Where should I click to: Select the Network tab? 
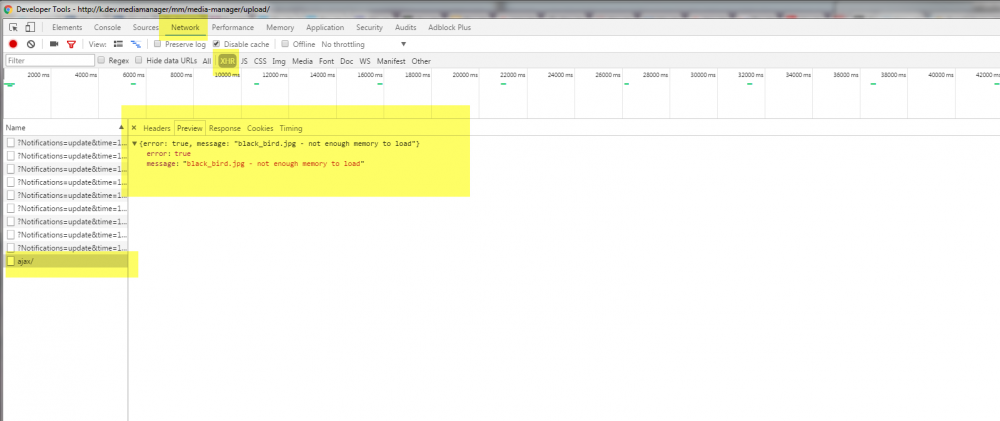[185, 27]
